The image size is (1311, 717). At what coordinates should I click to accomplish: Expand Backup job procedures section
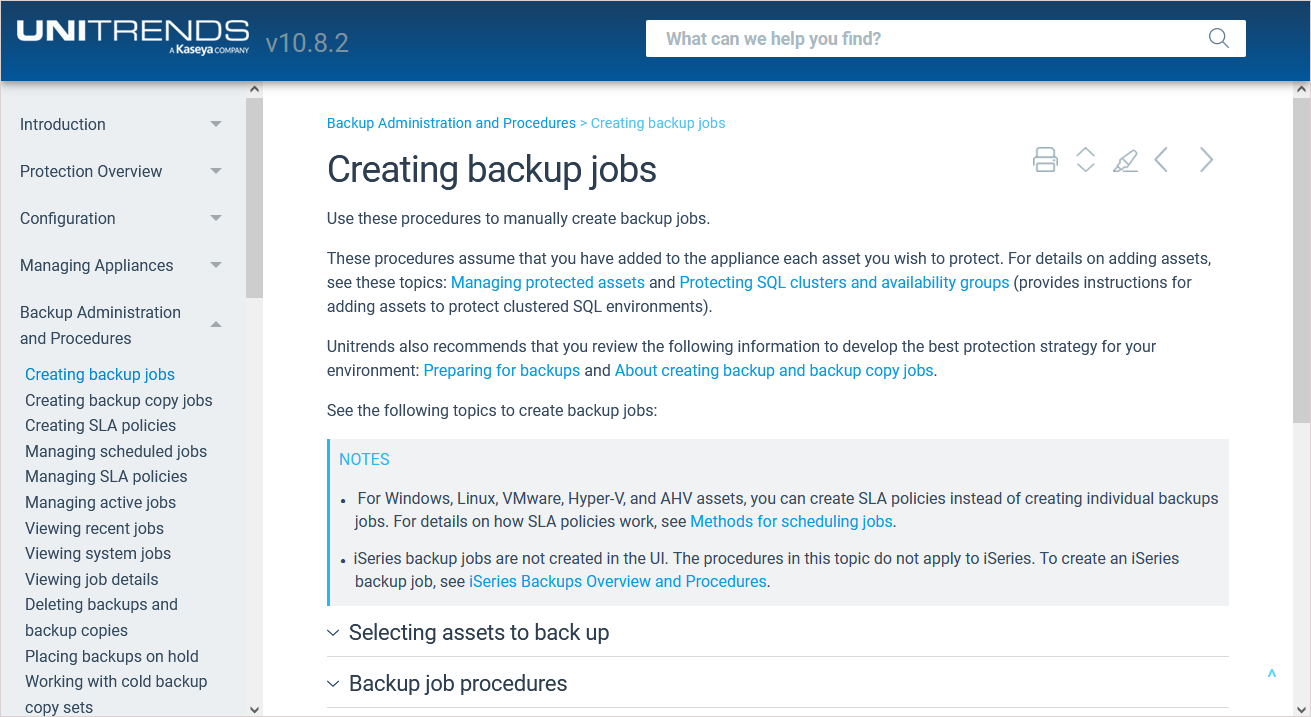pyautogui.click(x=457, y=684)
